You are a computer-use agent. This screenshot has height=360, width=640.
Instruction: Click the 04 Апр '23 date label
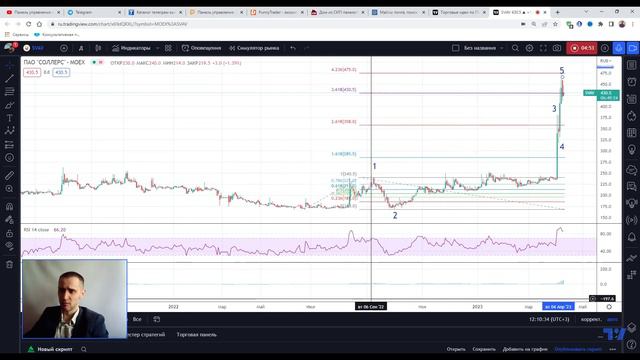click(558, 307)
